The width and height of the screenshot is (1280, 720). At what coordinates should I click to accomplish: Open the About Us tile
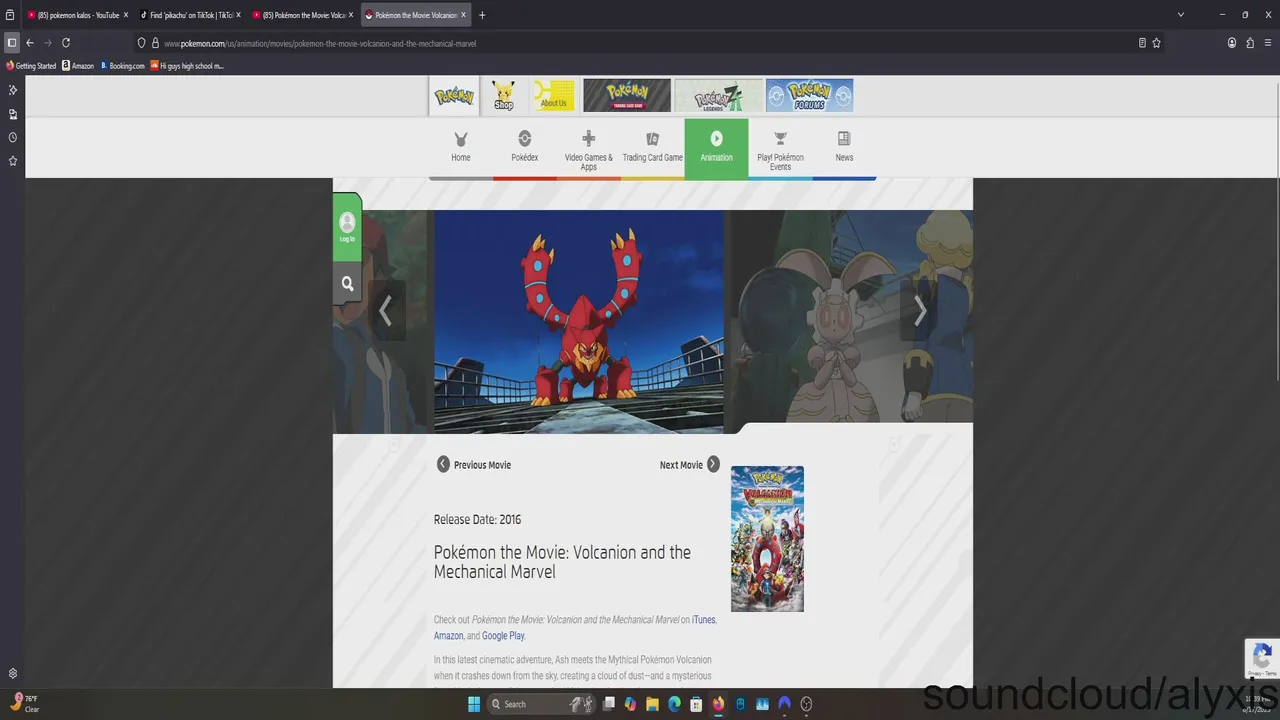click(x=553, y=96)
